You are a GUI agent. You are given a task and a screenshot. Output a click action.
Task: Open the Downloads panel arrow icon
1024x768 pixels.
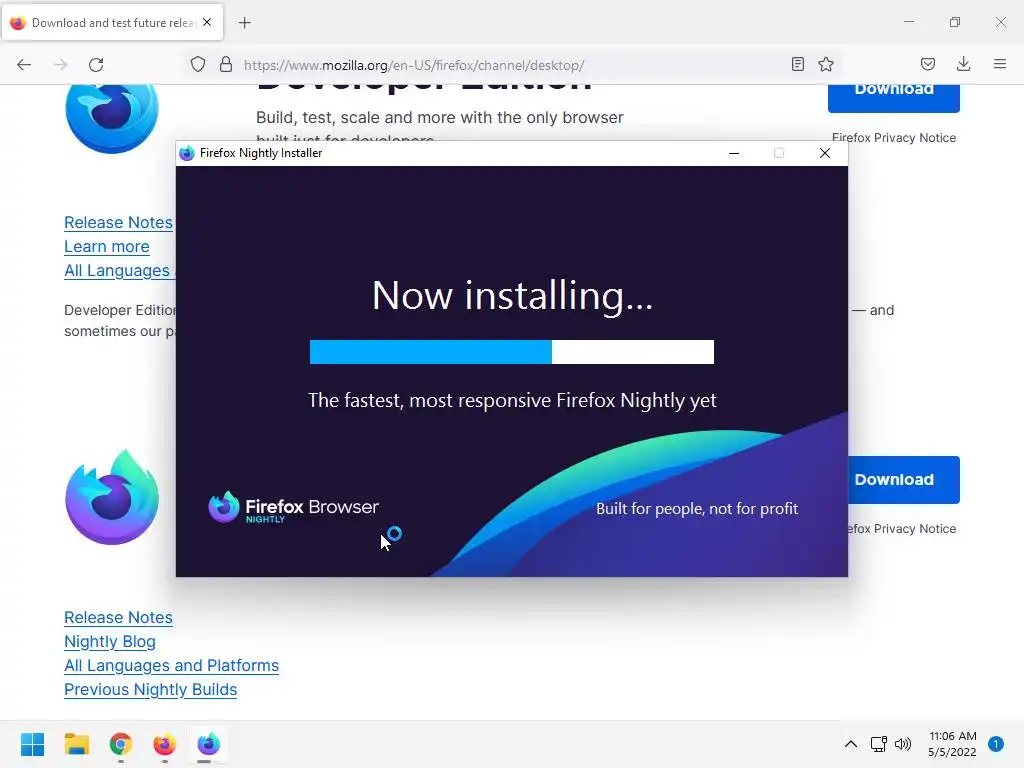coord(963,64)
